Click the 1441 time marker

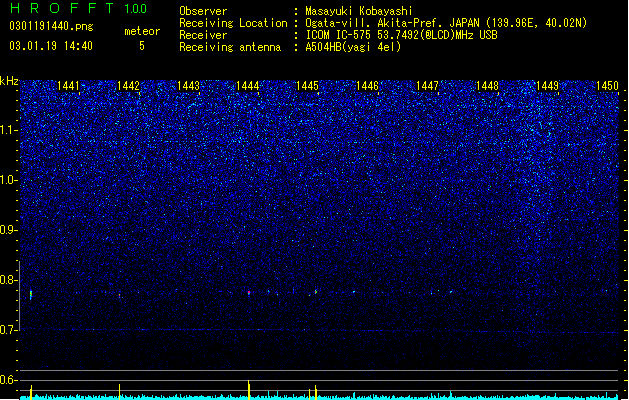coord(68,86)
